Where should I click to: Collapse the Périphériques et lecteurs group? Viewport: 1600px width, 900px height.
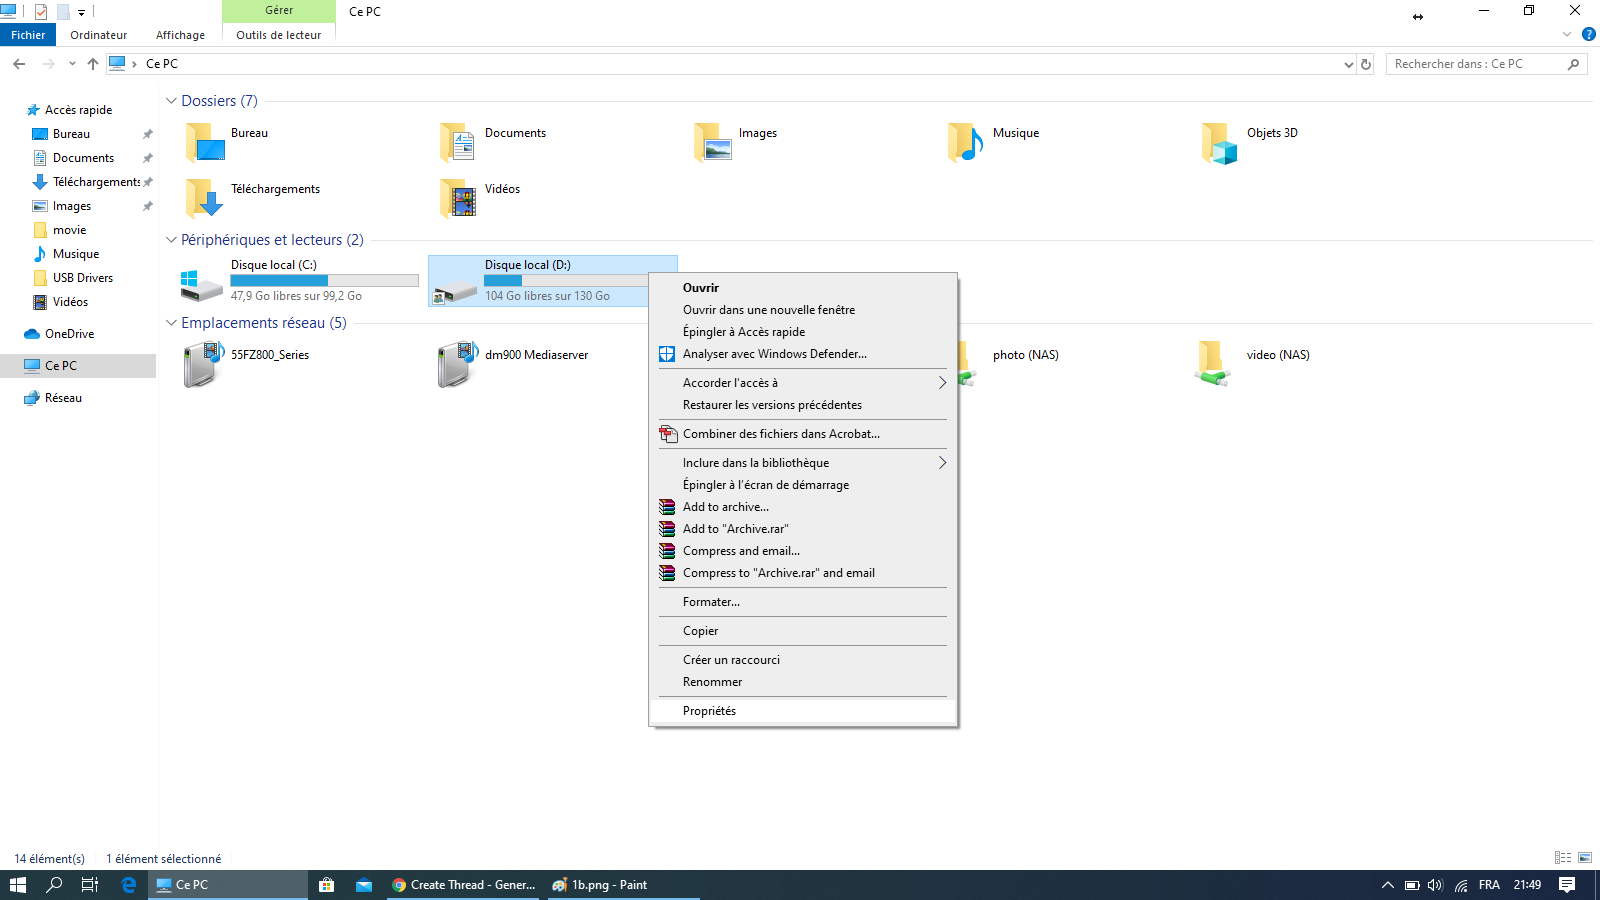[x=171, y=240]
